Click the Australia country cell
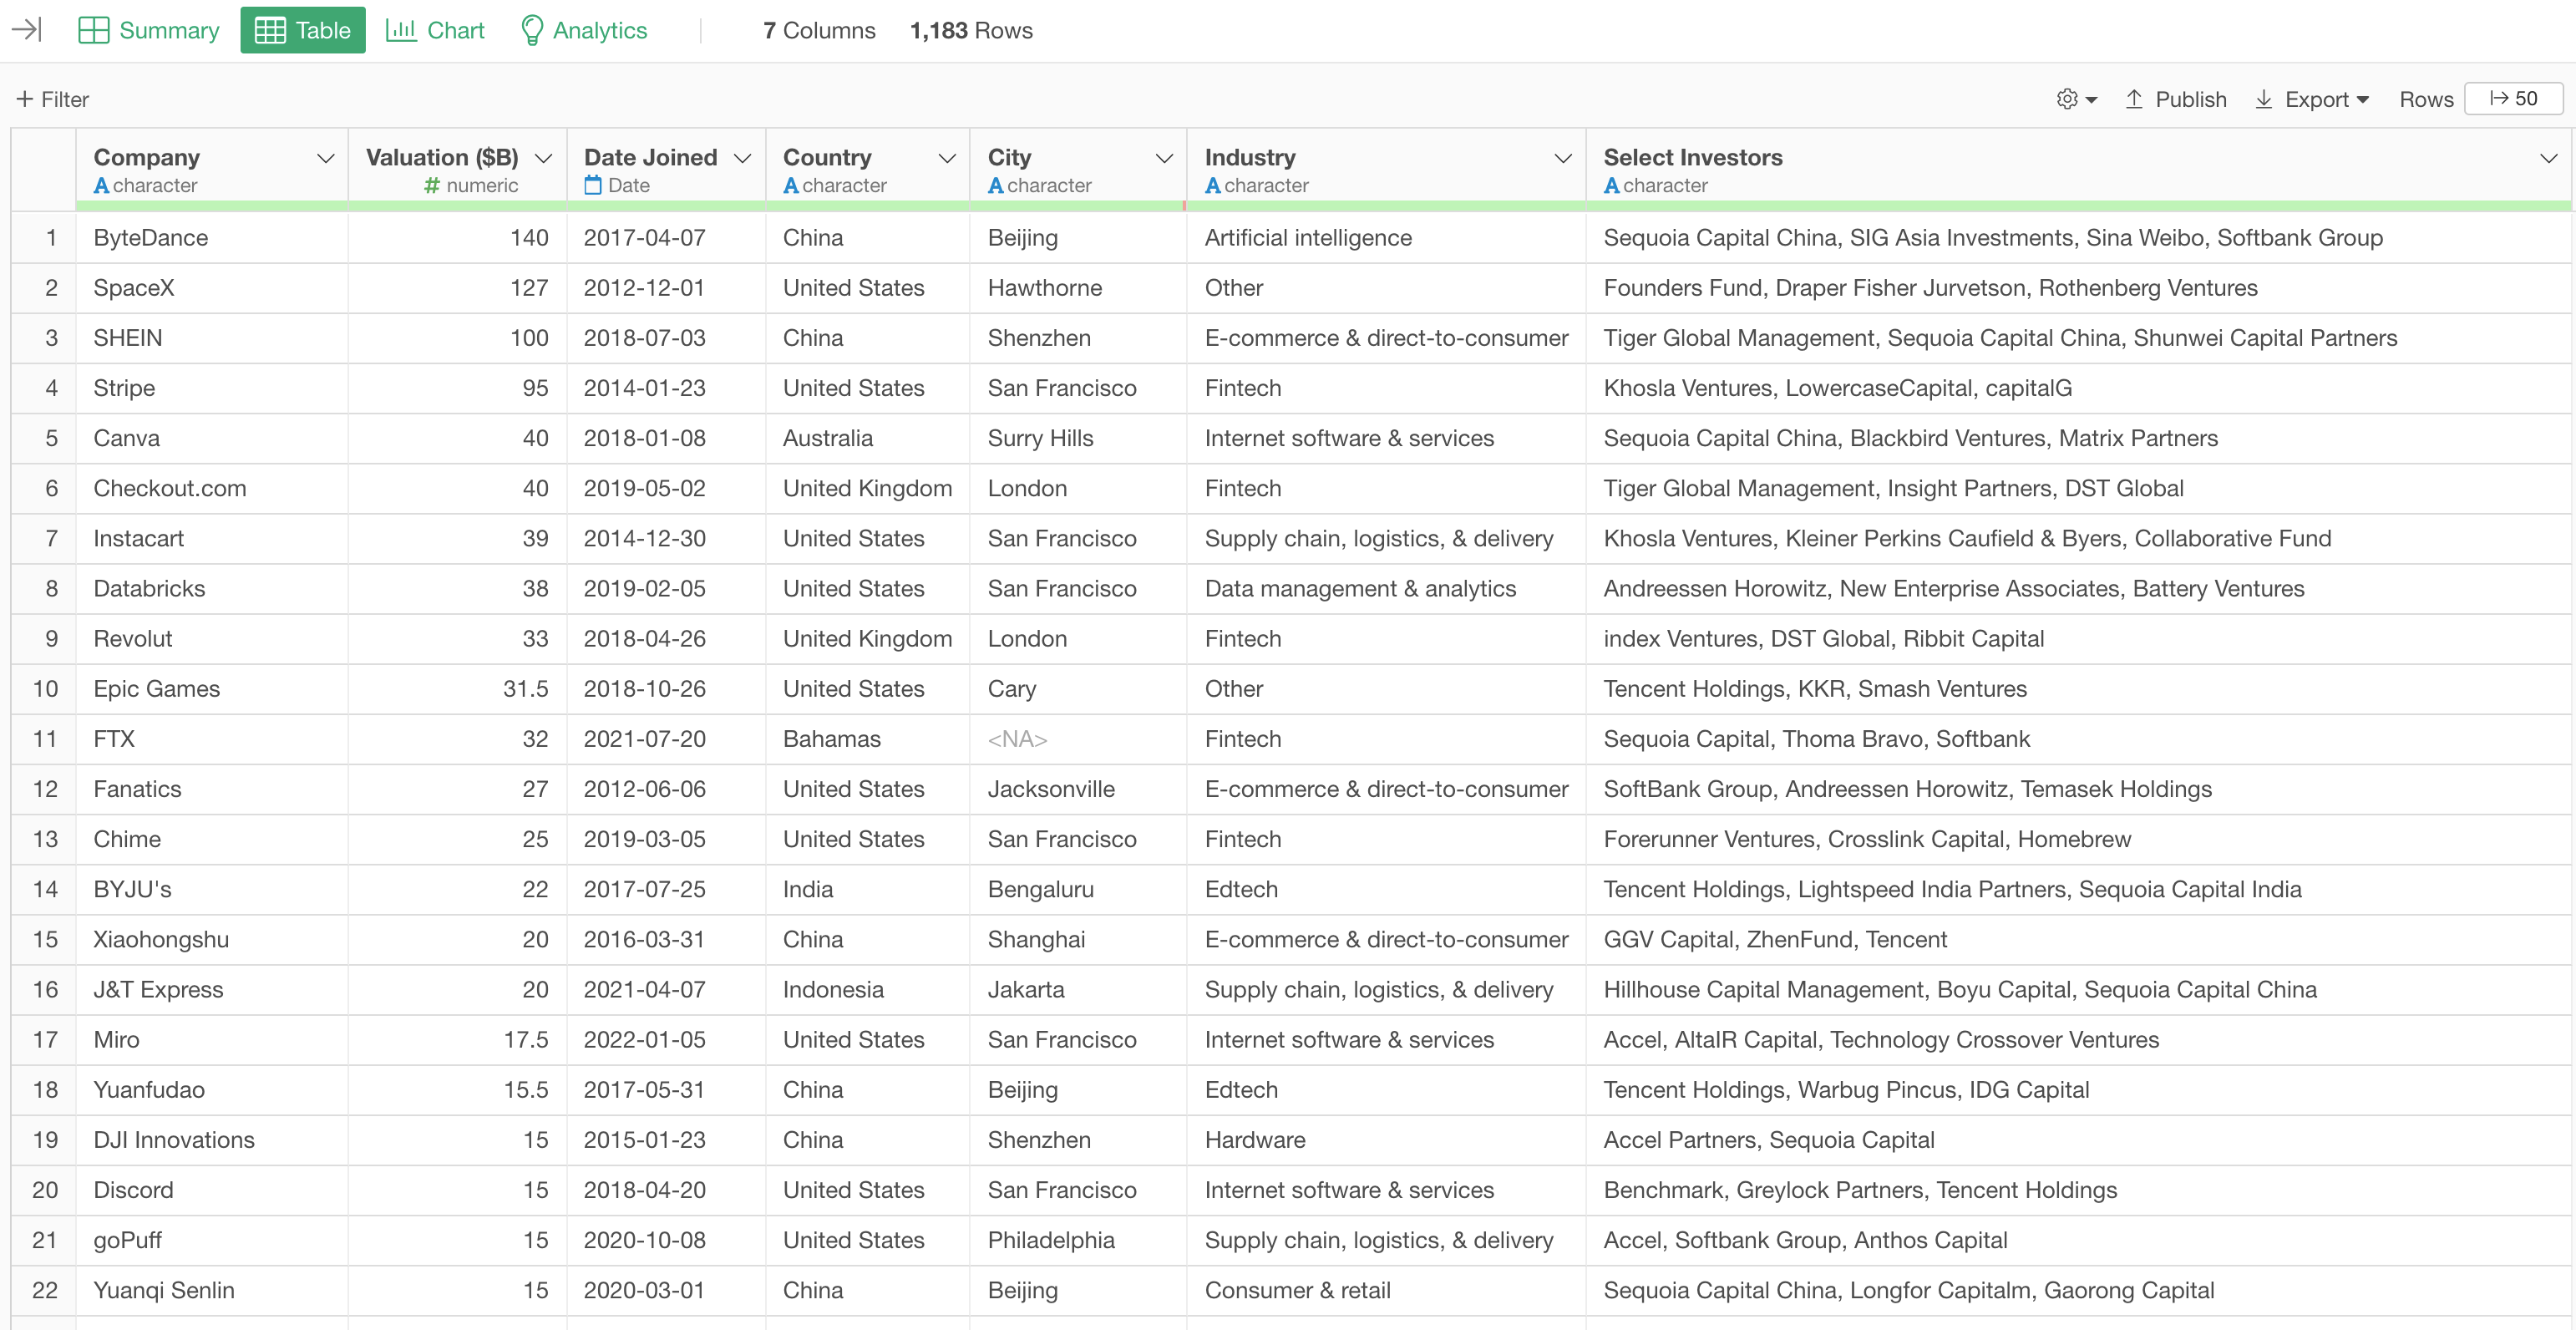Viewport: 2576px width, 1330px height. coord(868,438)
